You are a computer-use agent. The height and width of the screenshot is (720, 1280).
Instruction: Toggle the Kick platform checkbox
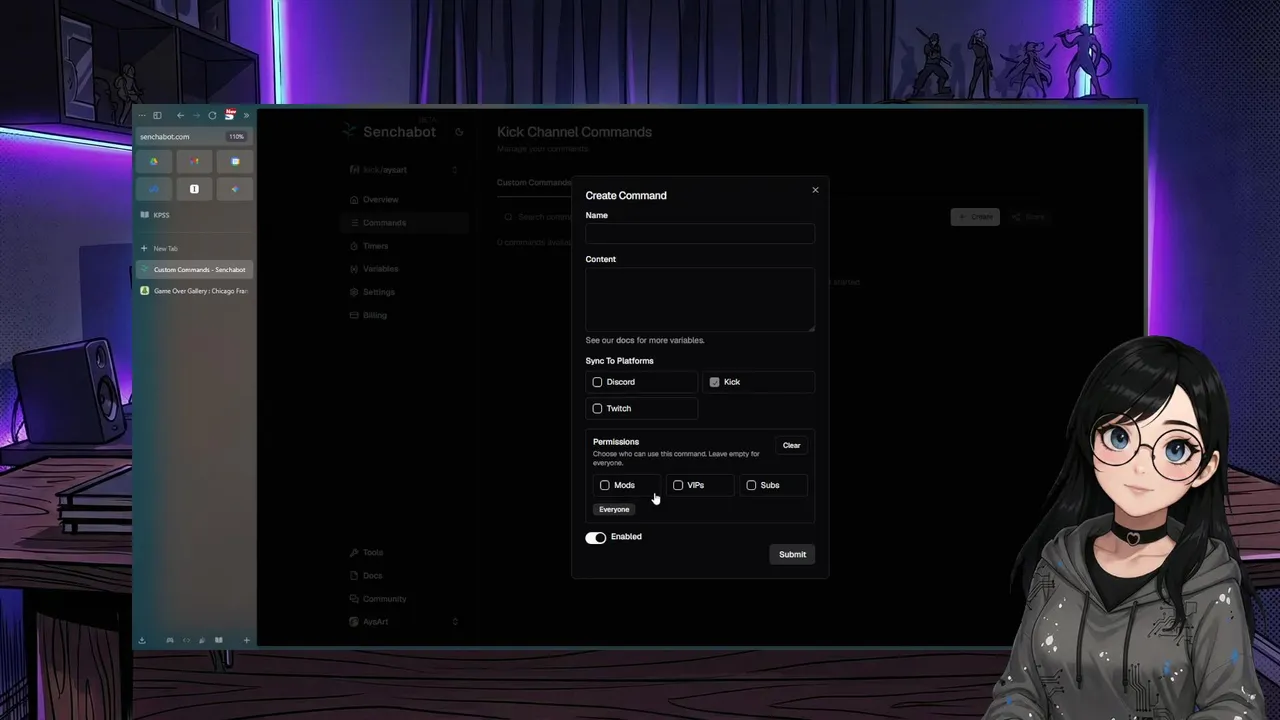pyautogui.click(x=714, y=382)
